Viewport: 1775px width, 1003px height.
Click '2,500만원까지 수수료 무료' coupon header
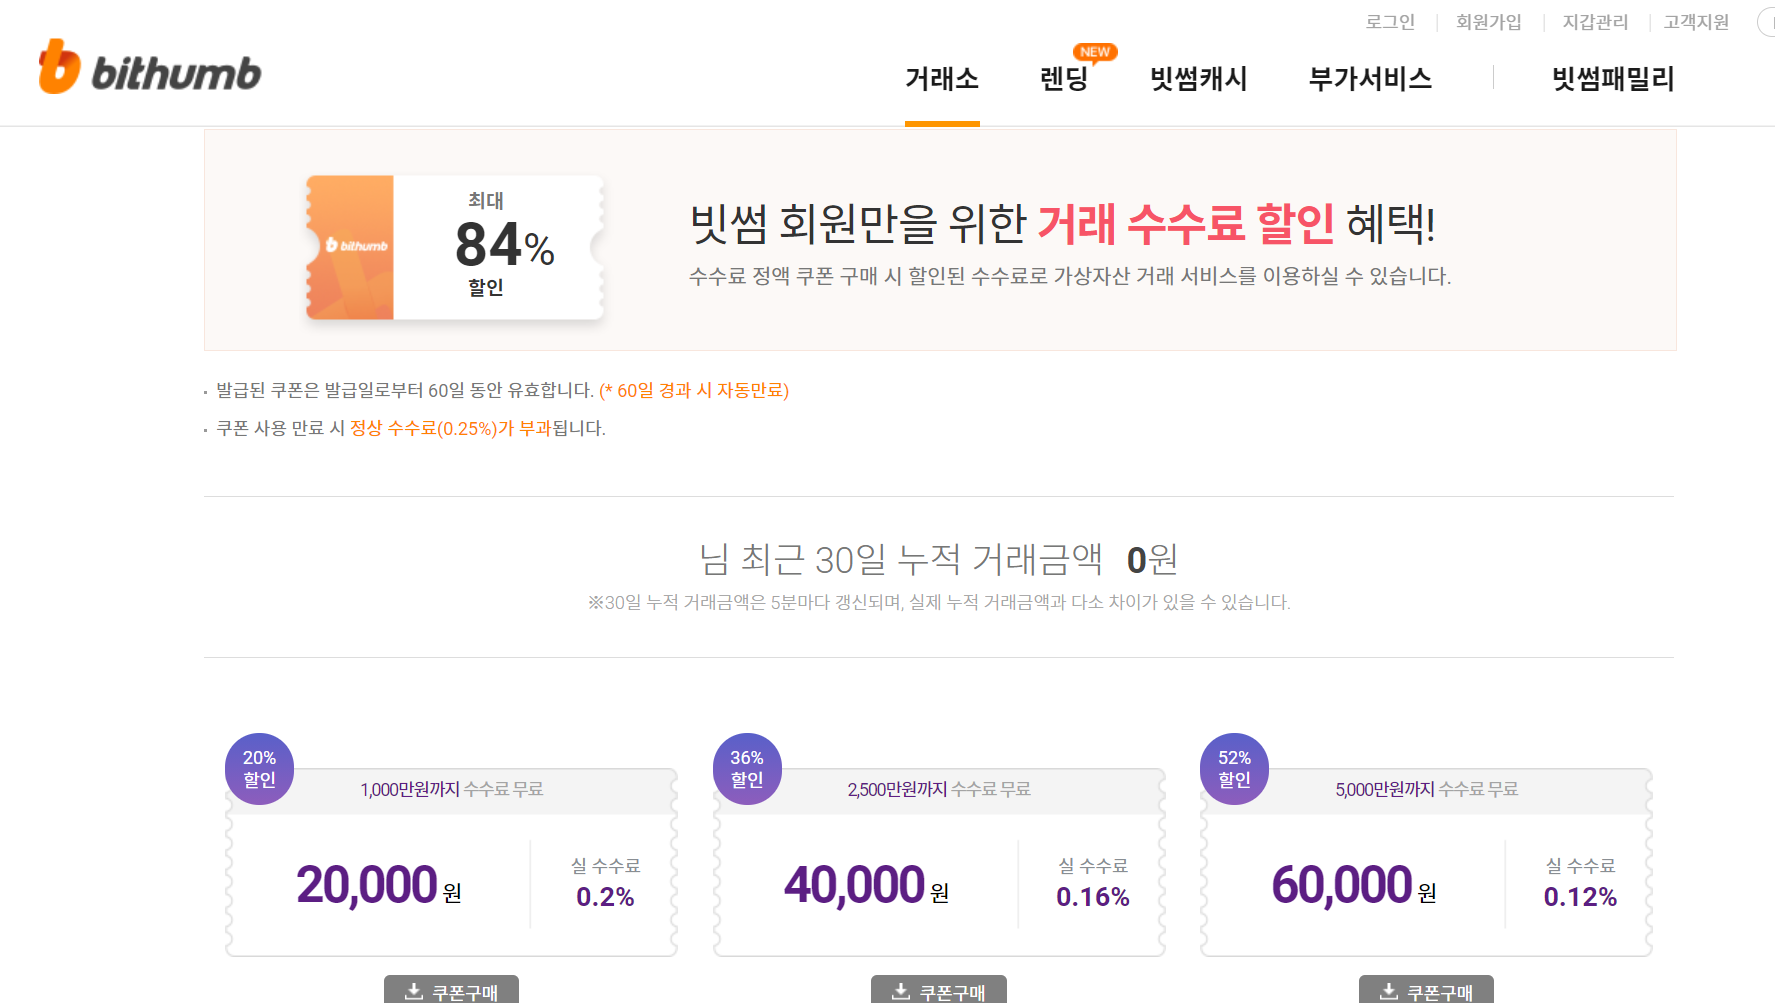[x=939, y=789]
